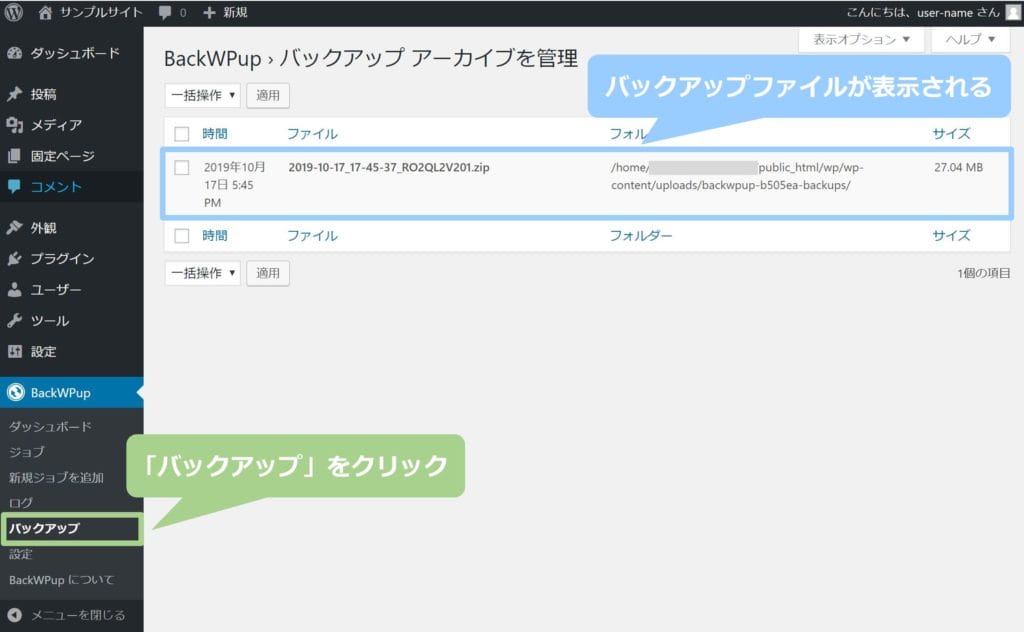Click the WordPress logo icon in admin bar
This screenshot has width=1024, height=632.
pos(14,13)
